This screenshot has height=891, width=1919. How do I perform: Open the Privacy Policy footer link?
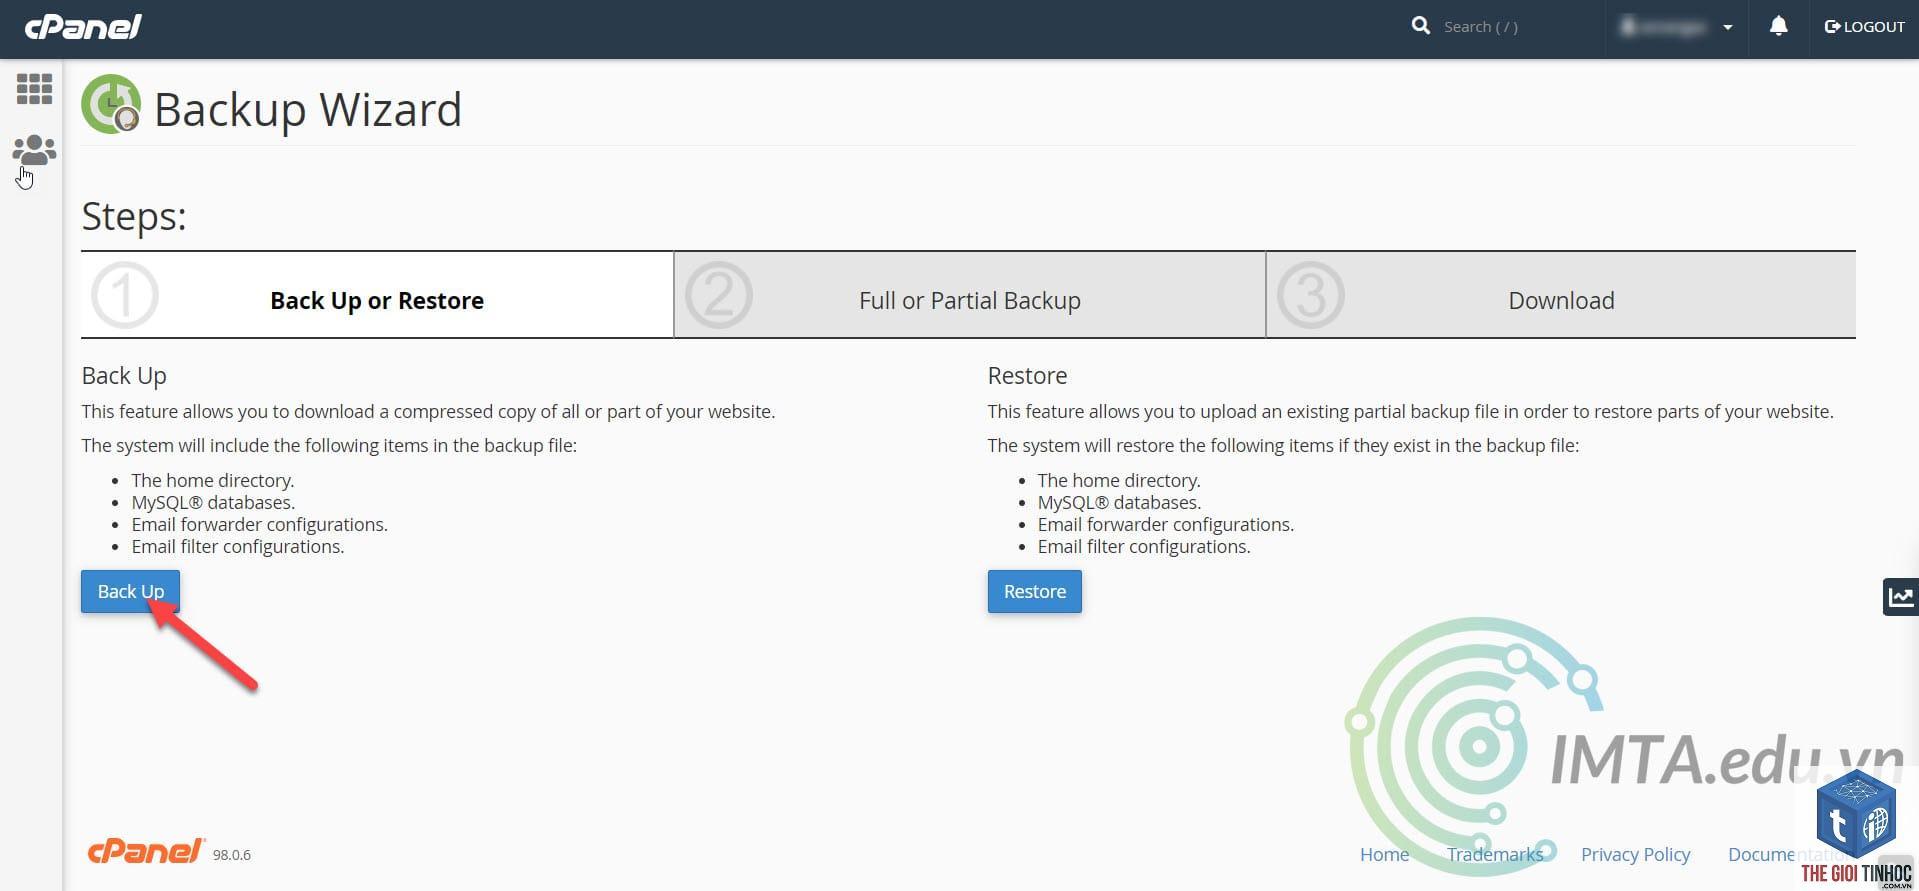point(1635,854)
